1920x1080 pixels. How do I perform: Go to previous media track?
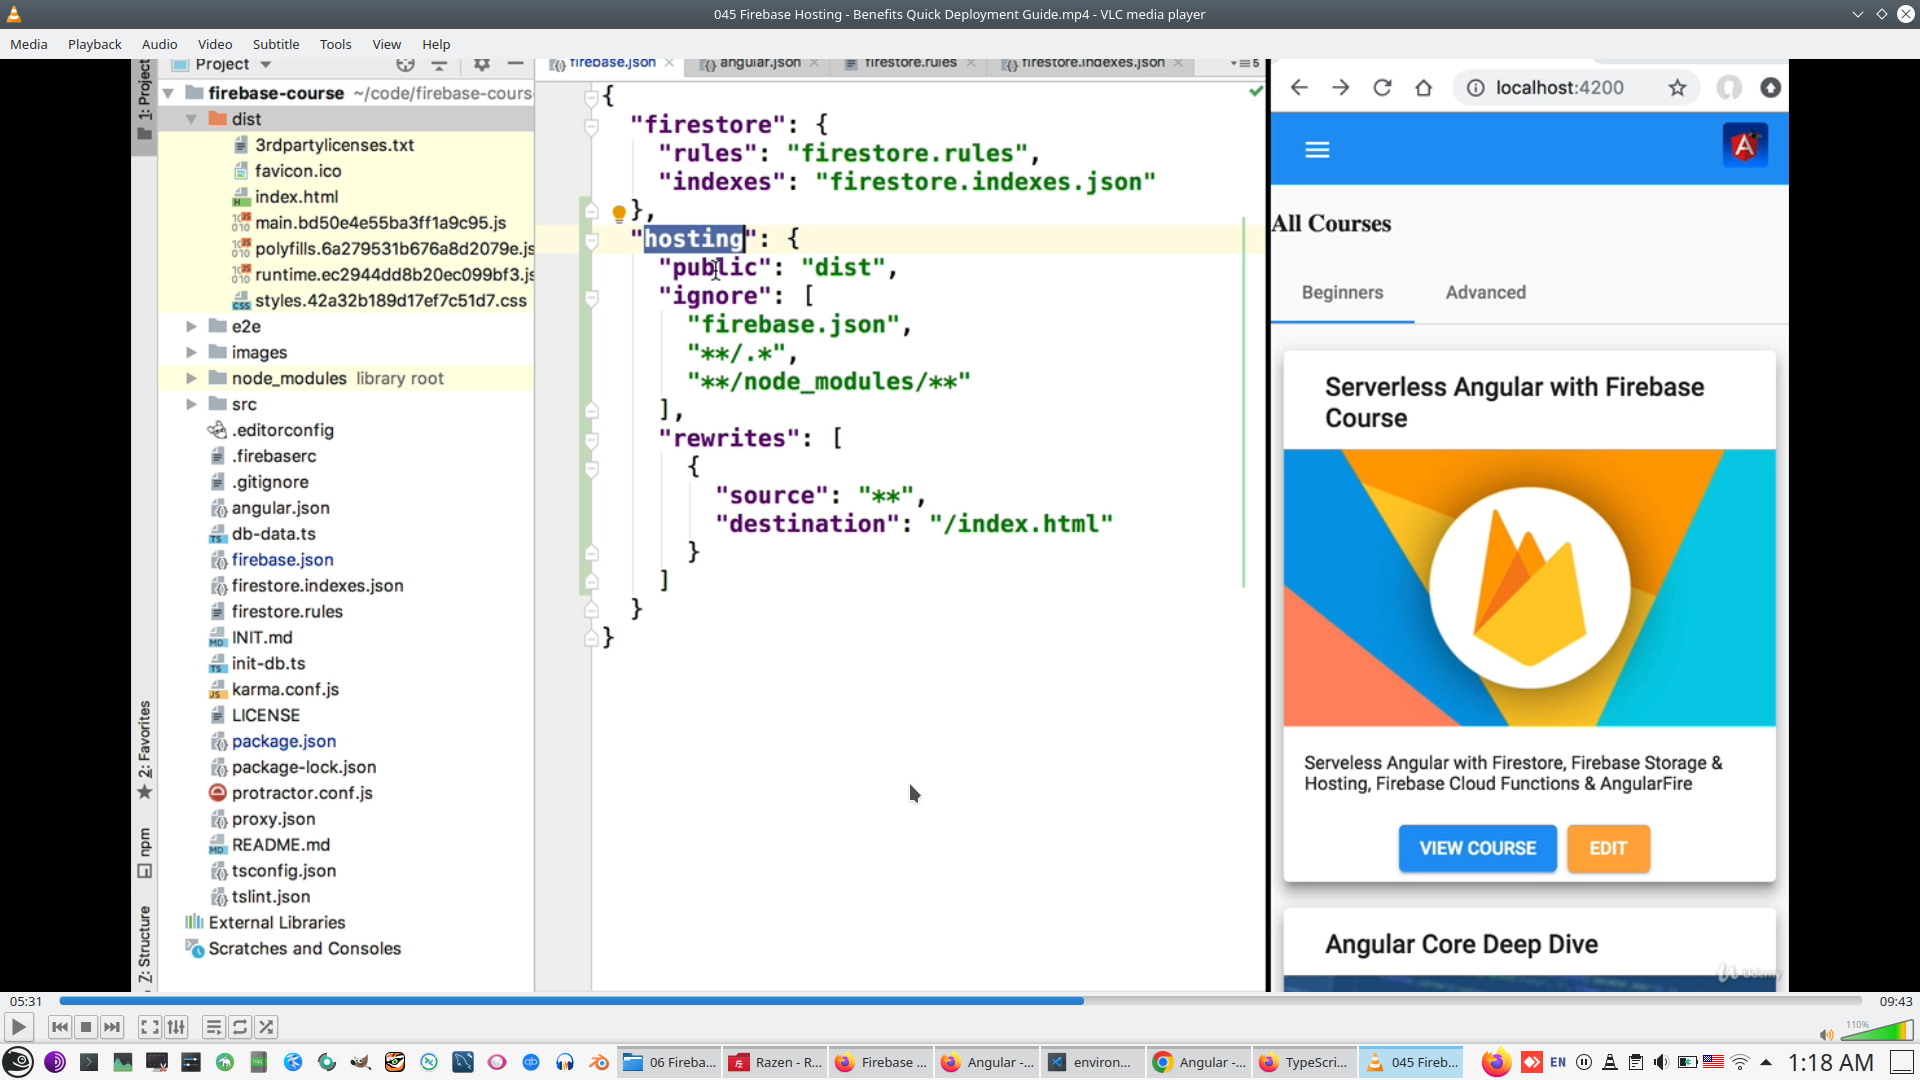tap(60, 1027)
